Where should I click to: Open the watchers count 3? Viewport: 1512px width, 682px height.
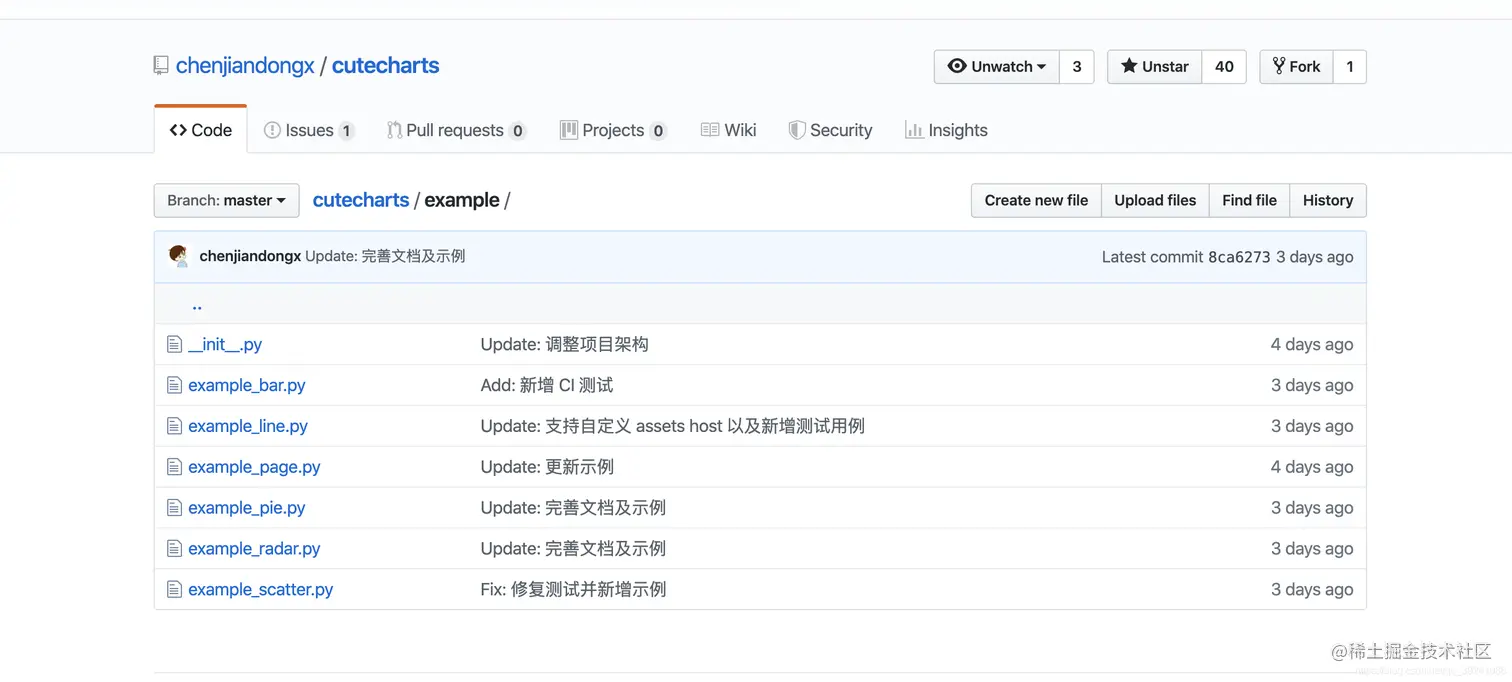click(x=1077, y=67)
